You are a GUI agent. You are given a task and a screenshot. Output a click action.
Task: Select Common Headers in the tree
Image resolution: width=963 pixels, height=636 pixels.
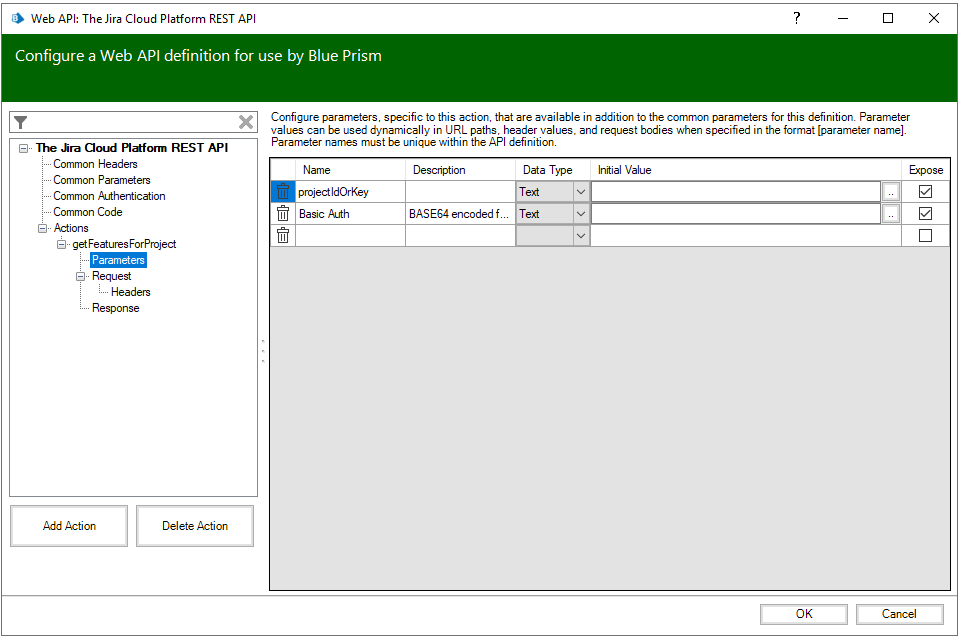pos(95,164)
